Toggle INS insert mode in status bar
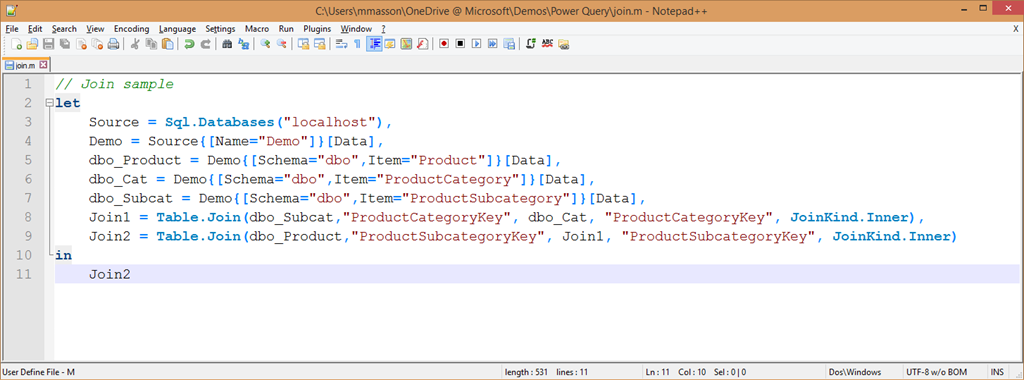Viewport: 1024px width, 380px height. [x=997, y=372]
